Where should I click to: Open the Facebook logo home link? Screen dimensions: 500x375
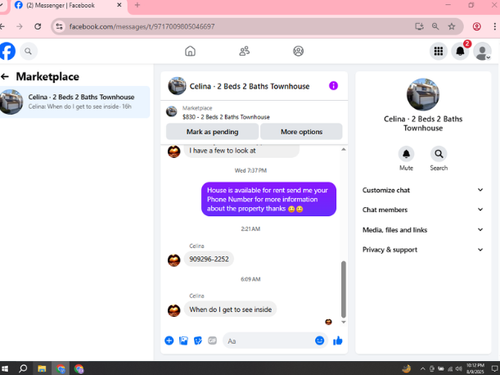(x=7, y=51)
